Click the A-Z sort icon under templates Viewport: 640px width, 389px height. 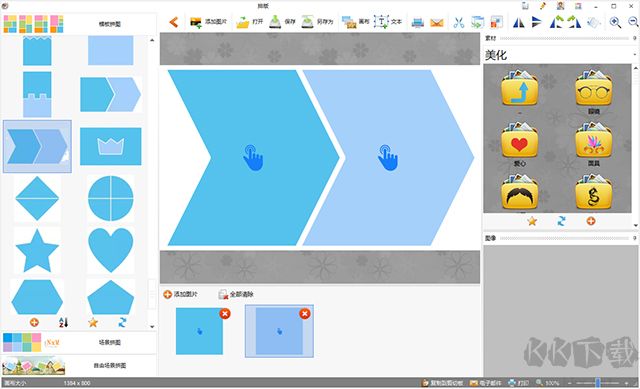click(64, 322)
